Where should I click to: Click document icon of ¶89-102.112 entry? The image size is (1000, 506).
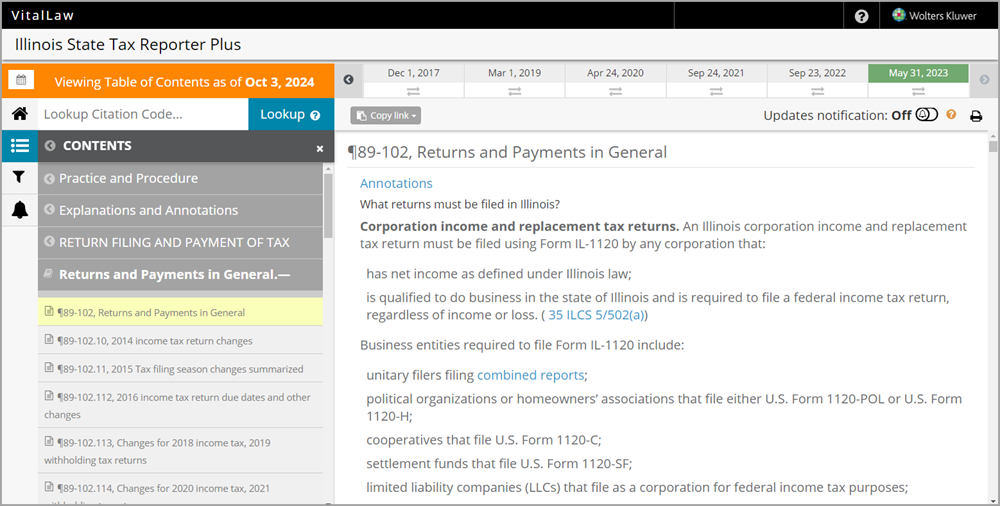click(x=49, y=396)
